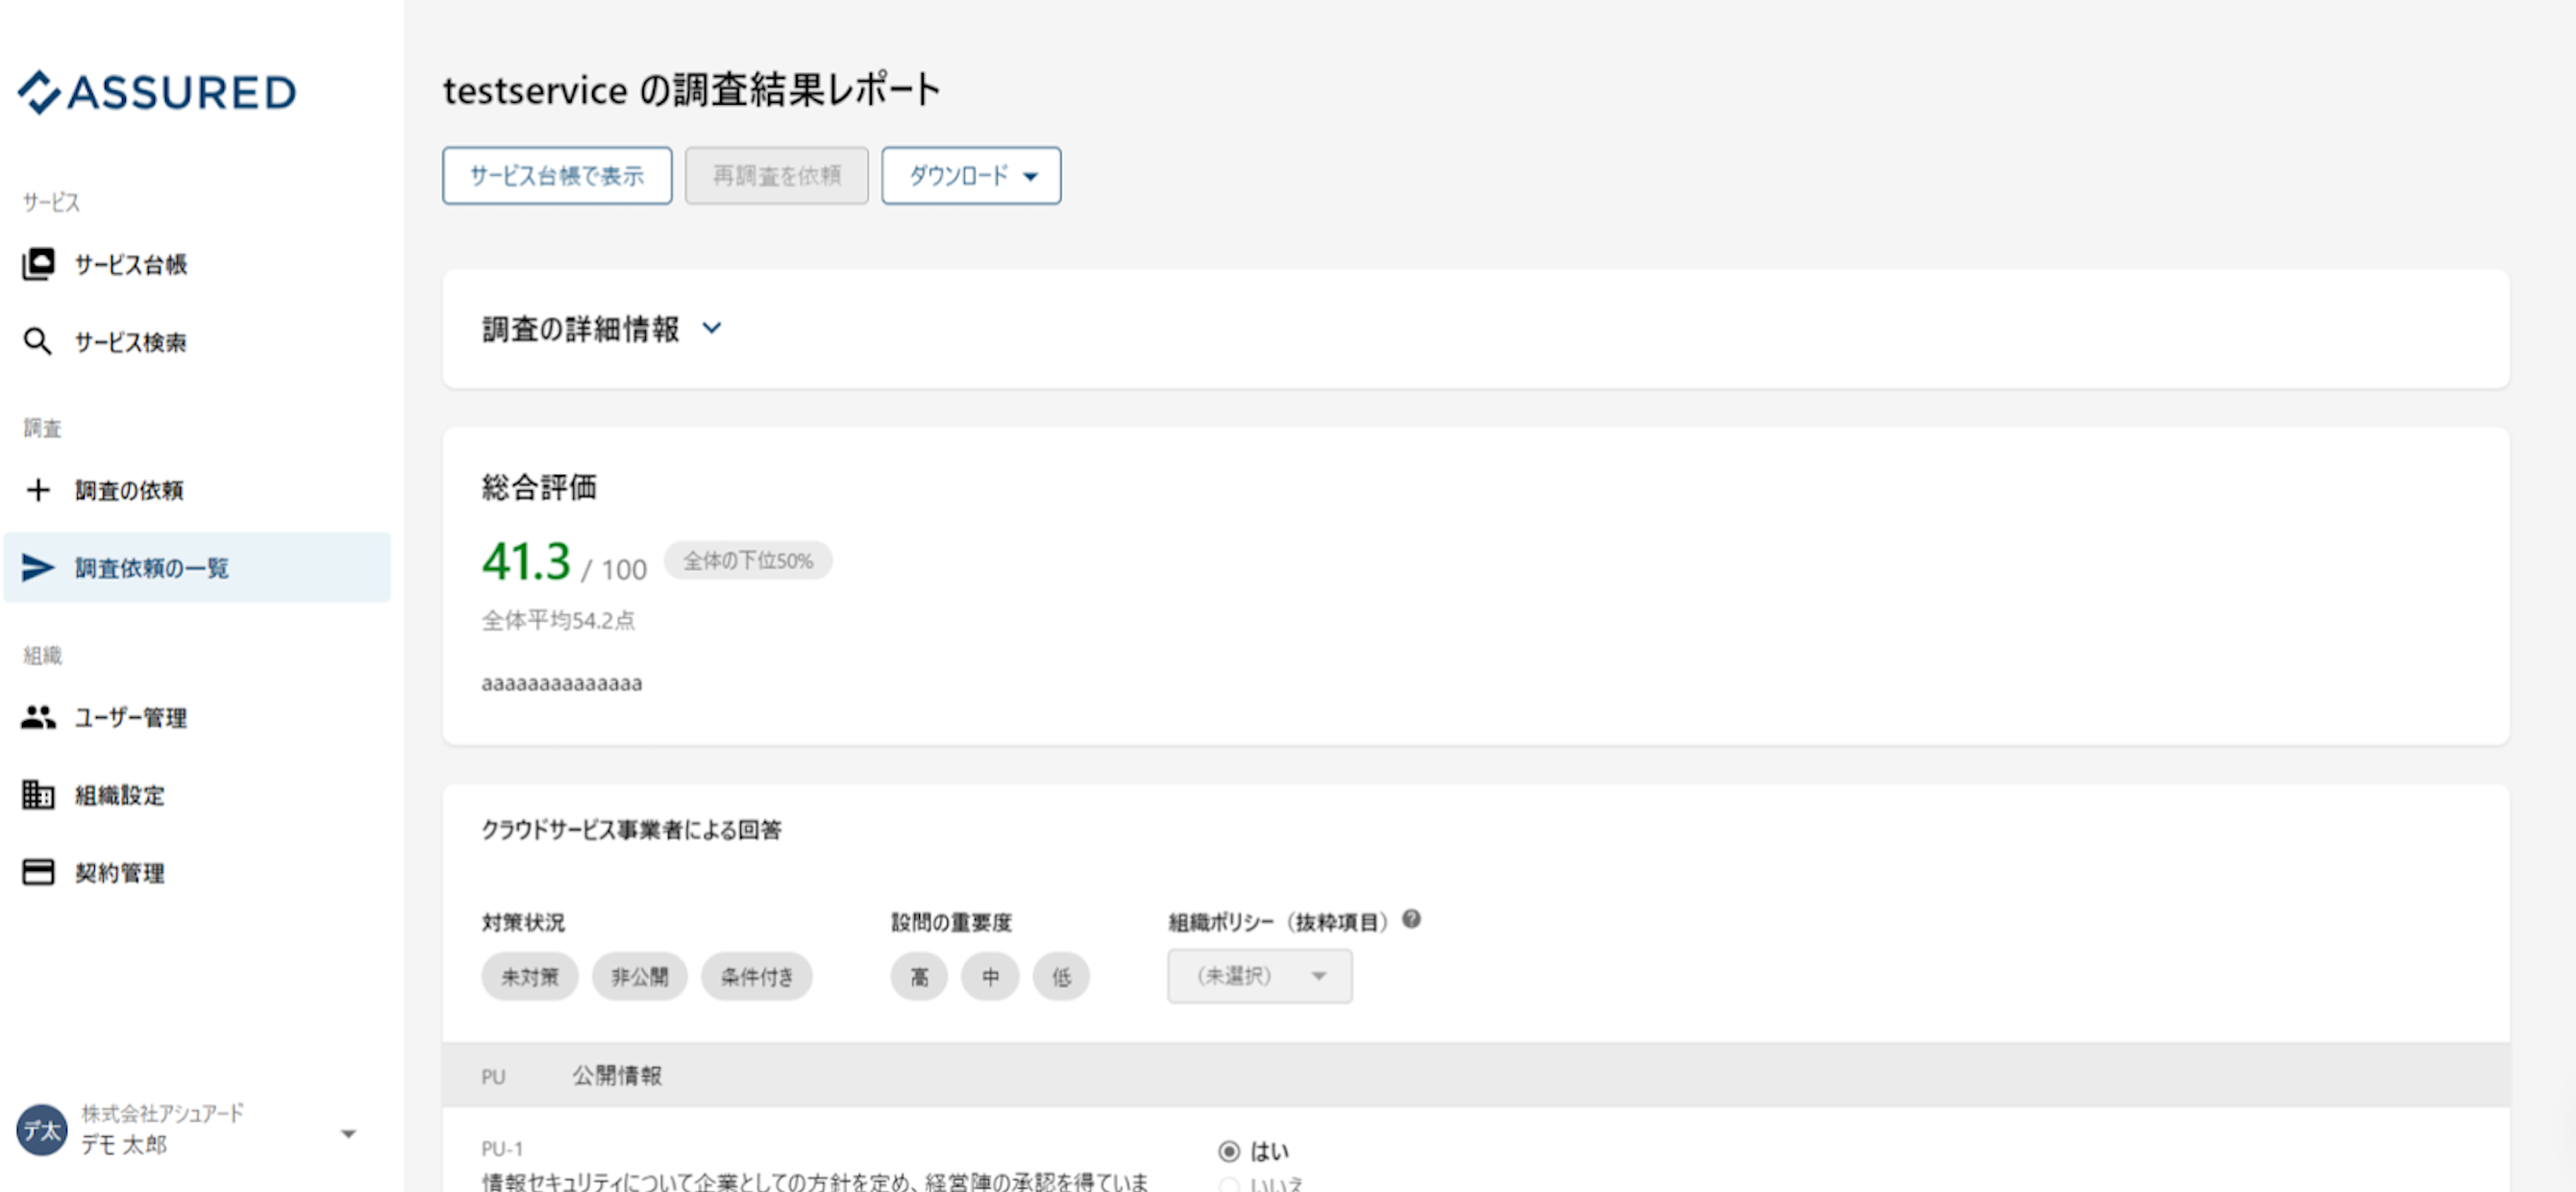
Task: Toggle the 非公開 filter chip
Action: (x=639, y=977)
